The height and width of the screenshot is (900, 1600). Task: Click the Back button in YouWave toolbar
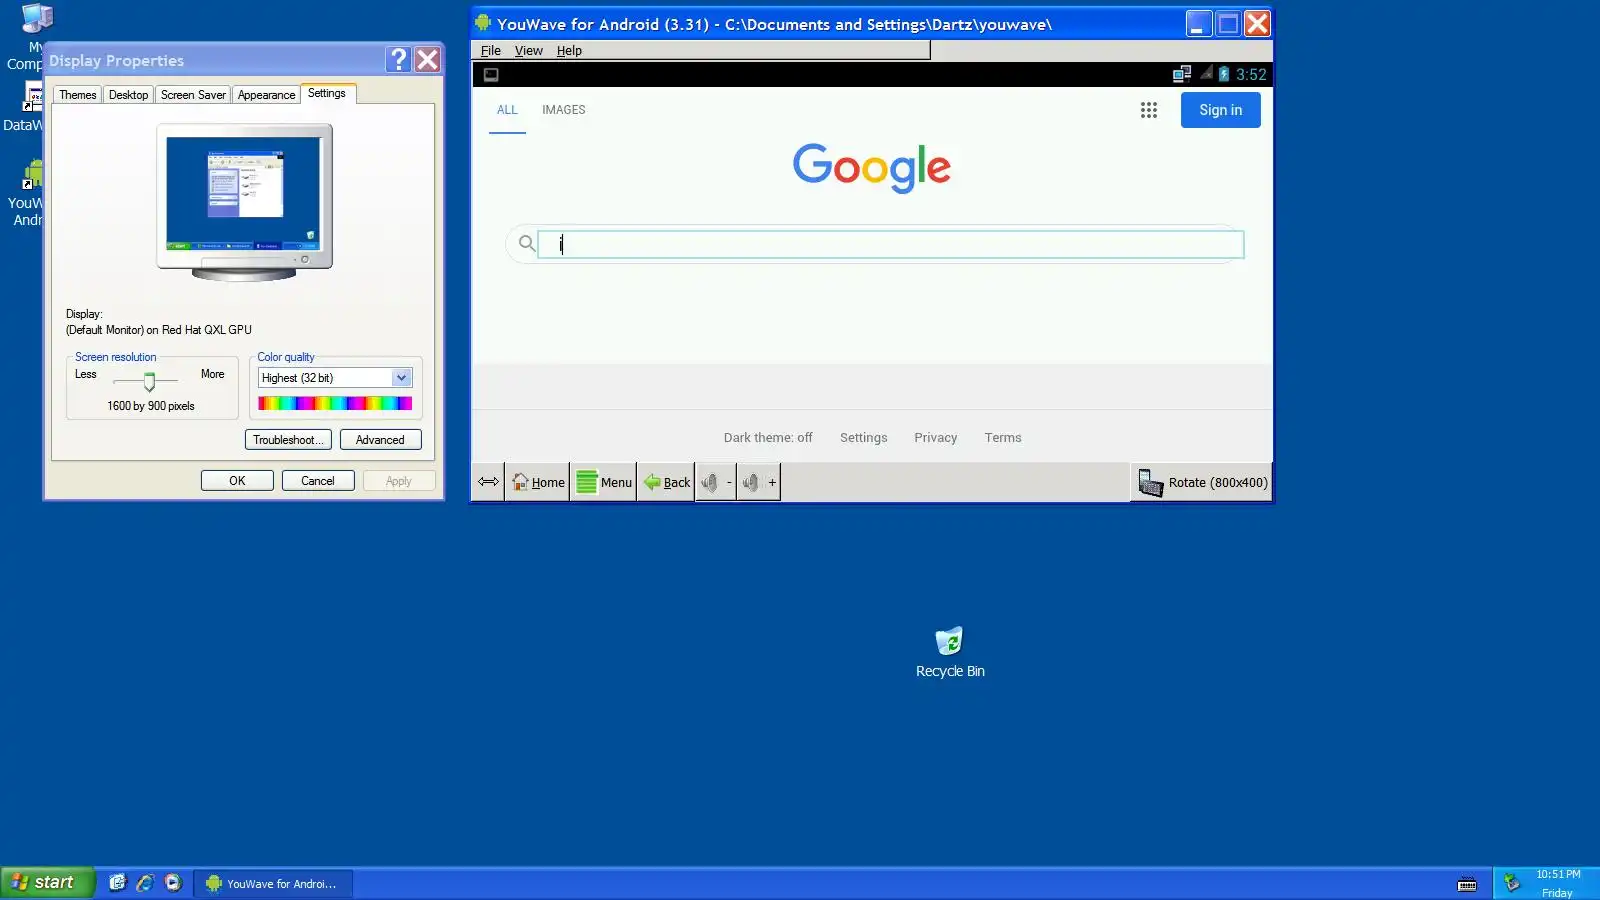coord(667,482)
